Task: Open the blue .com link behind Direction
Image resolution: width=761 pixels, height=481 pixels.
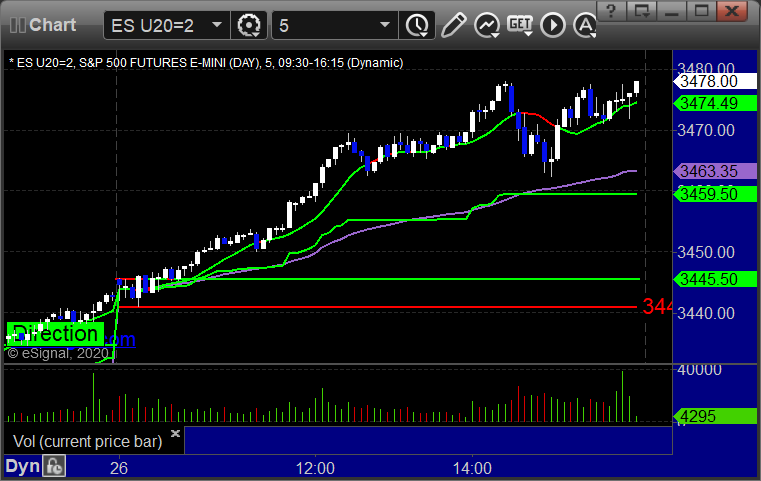Action: (120, 339)
